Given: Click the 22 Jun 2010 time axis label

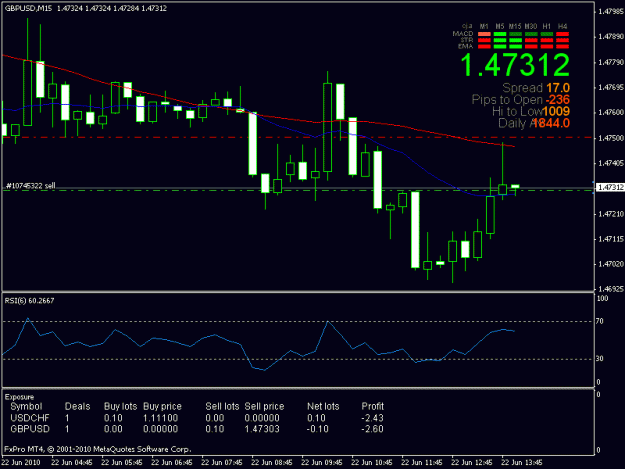Looking at the screenshot, I should [x=21, y=463].
